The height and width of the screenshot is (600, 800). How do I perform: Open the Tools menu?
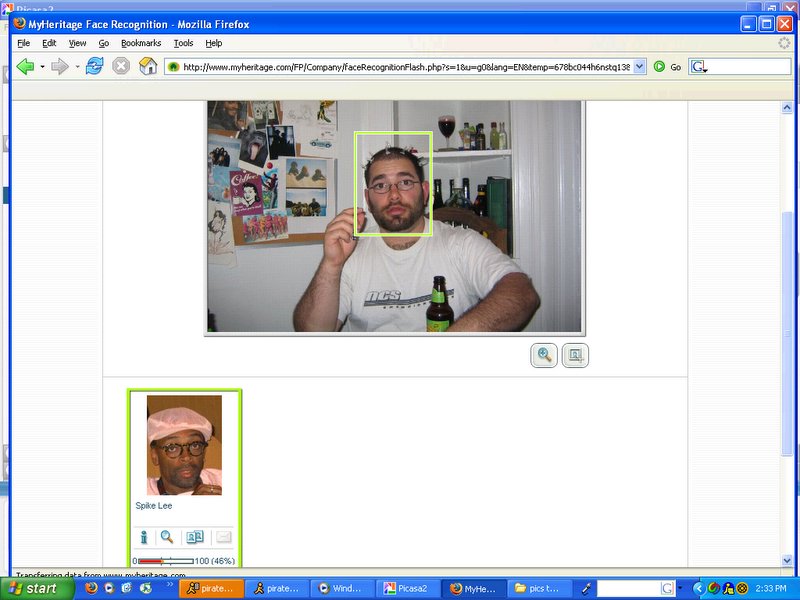pos(183,43)
